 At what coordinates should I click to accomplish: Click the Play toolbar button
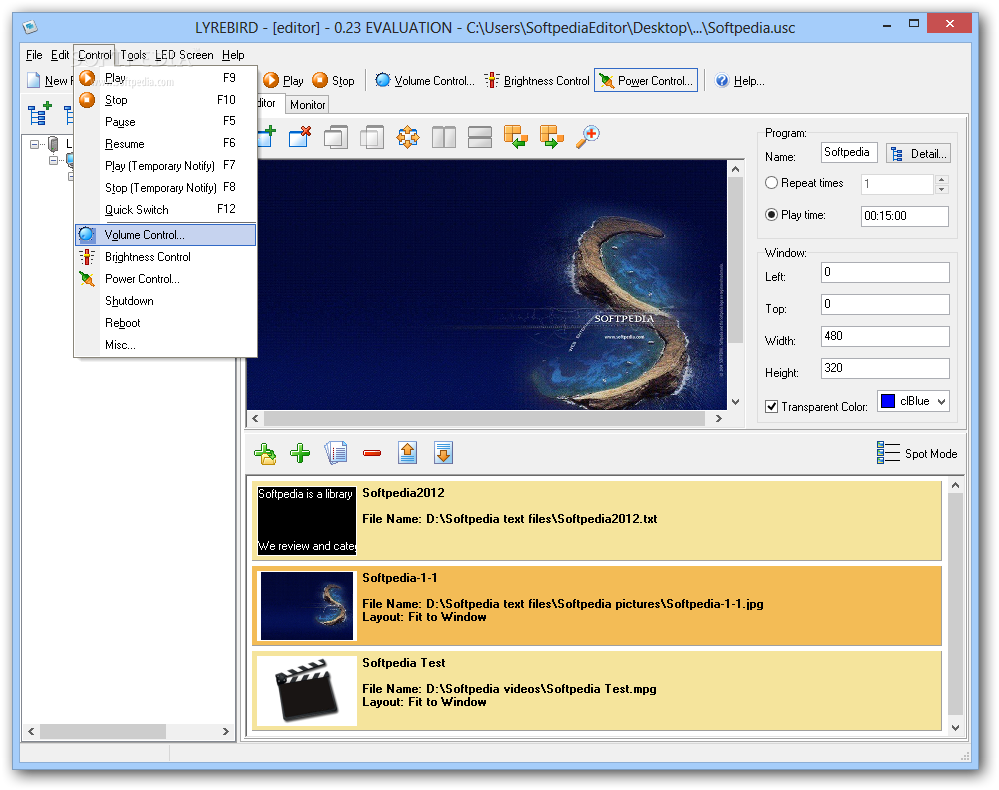[x=284, y=80]
